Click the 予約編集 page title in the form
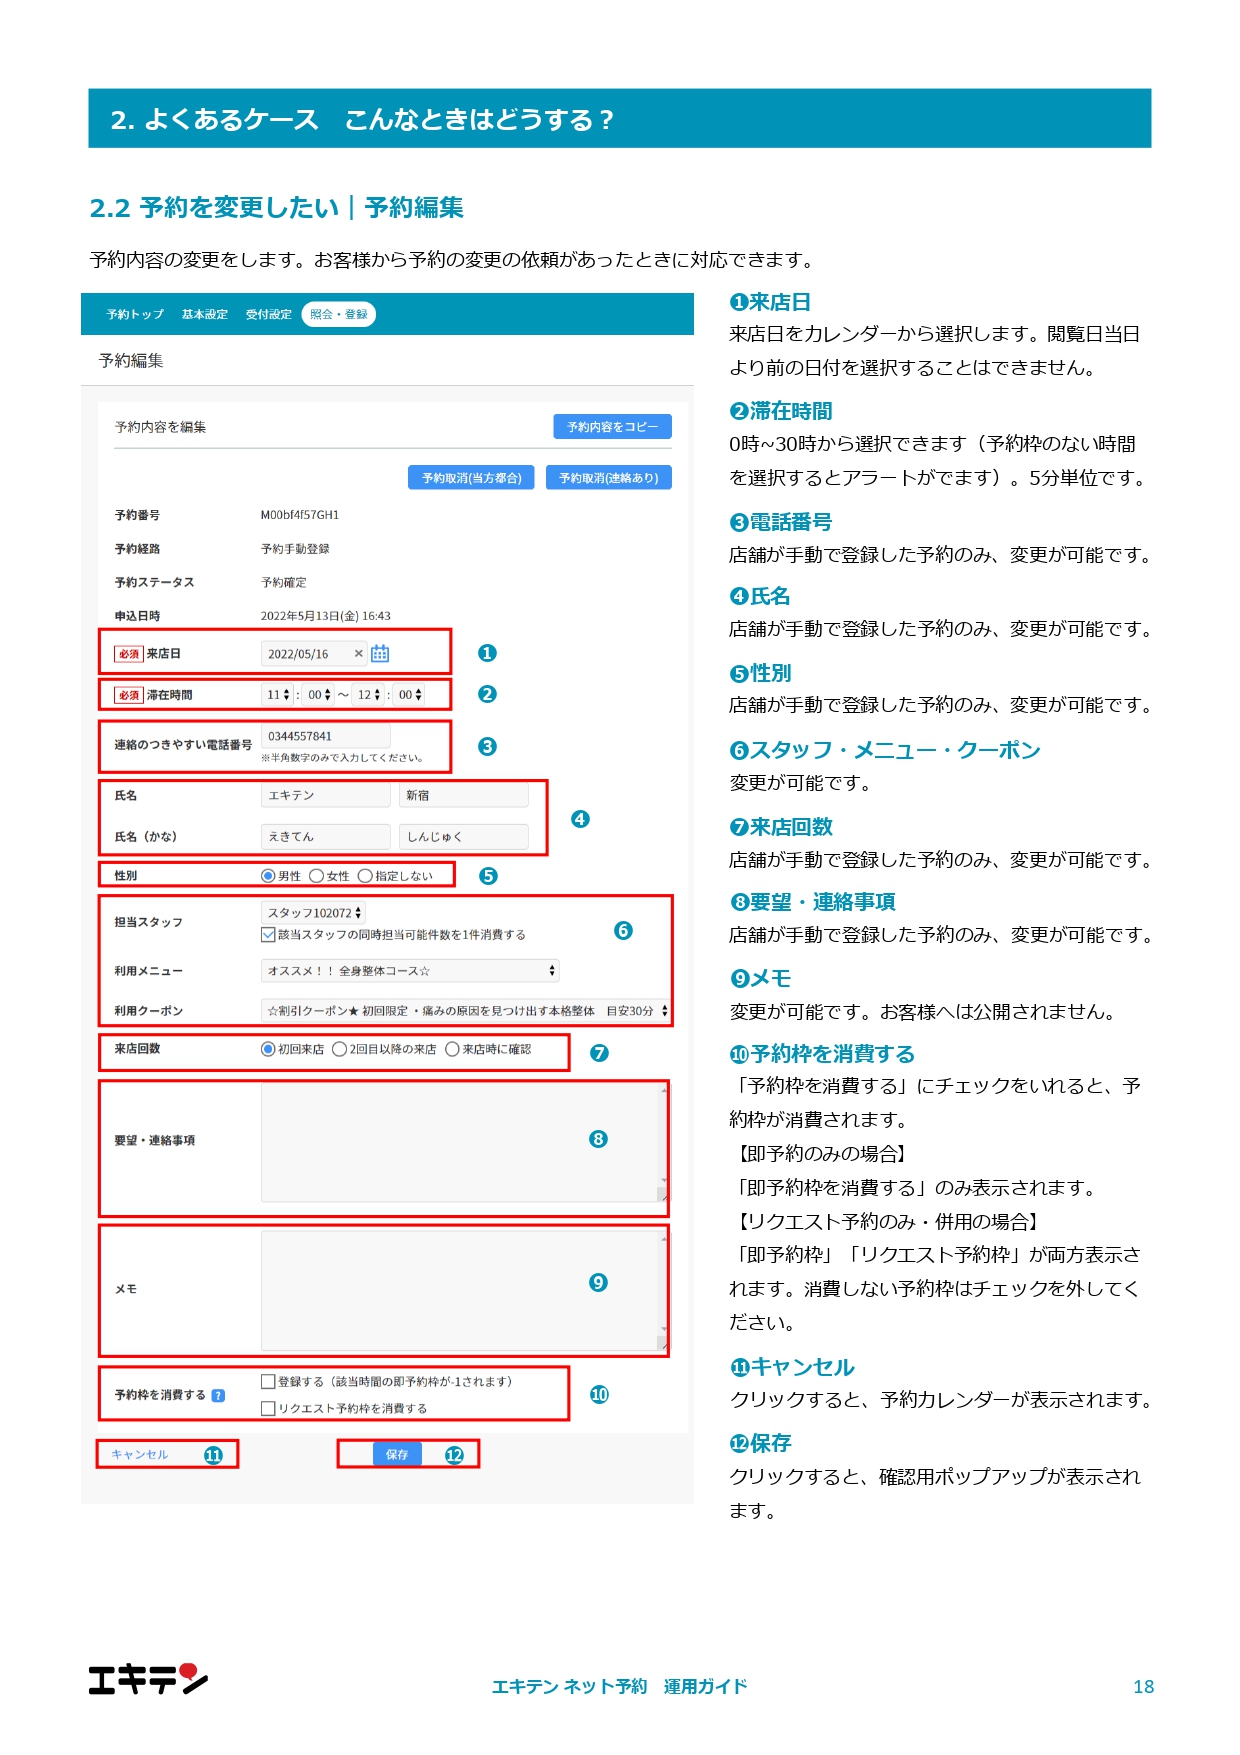 (131, 361)
